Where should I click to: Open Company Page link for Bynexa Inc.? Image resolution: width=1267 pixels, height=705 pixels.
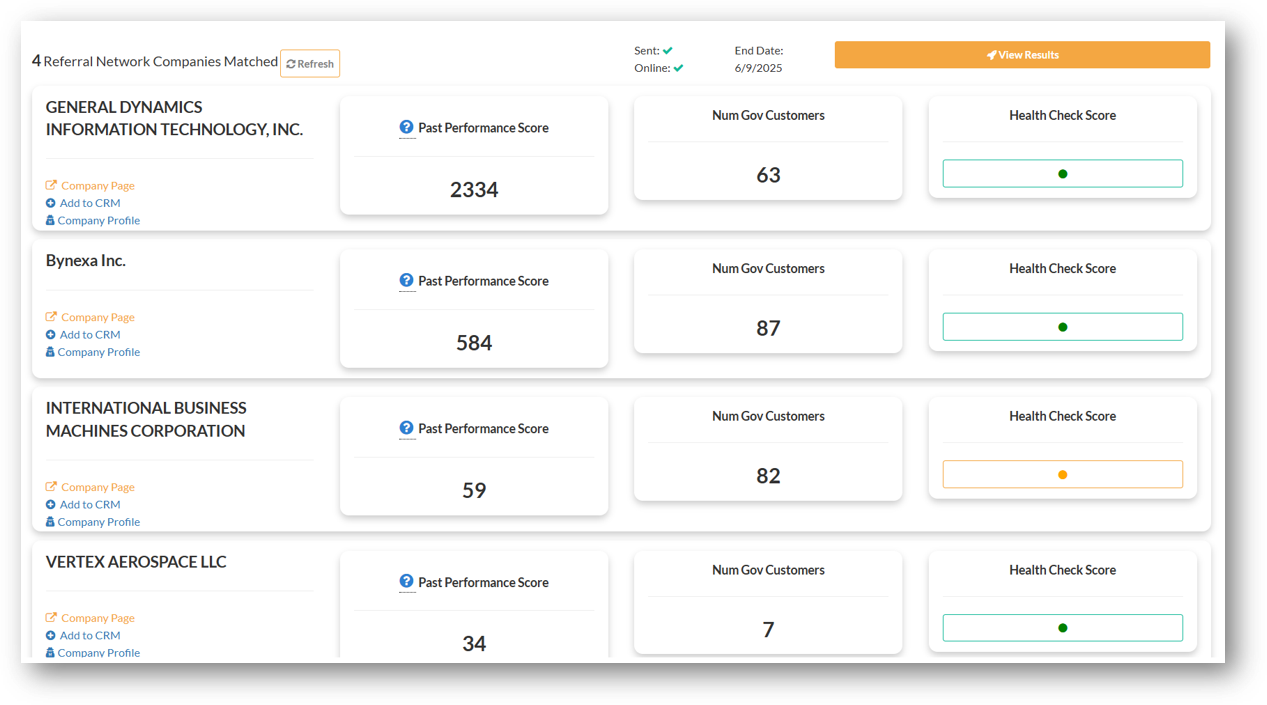click(97, 317)
